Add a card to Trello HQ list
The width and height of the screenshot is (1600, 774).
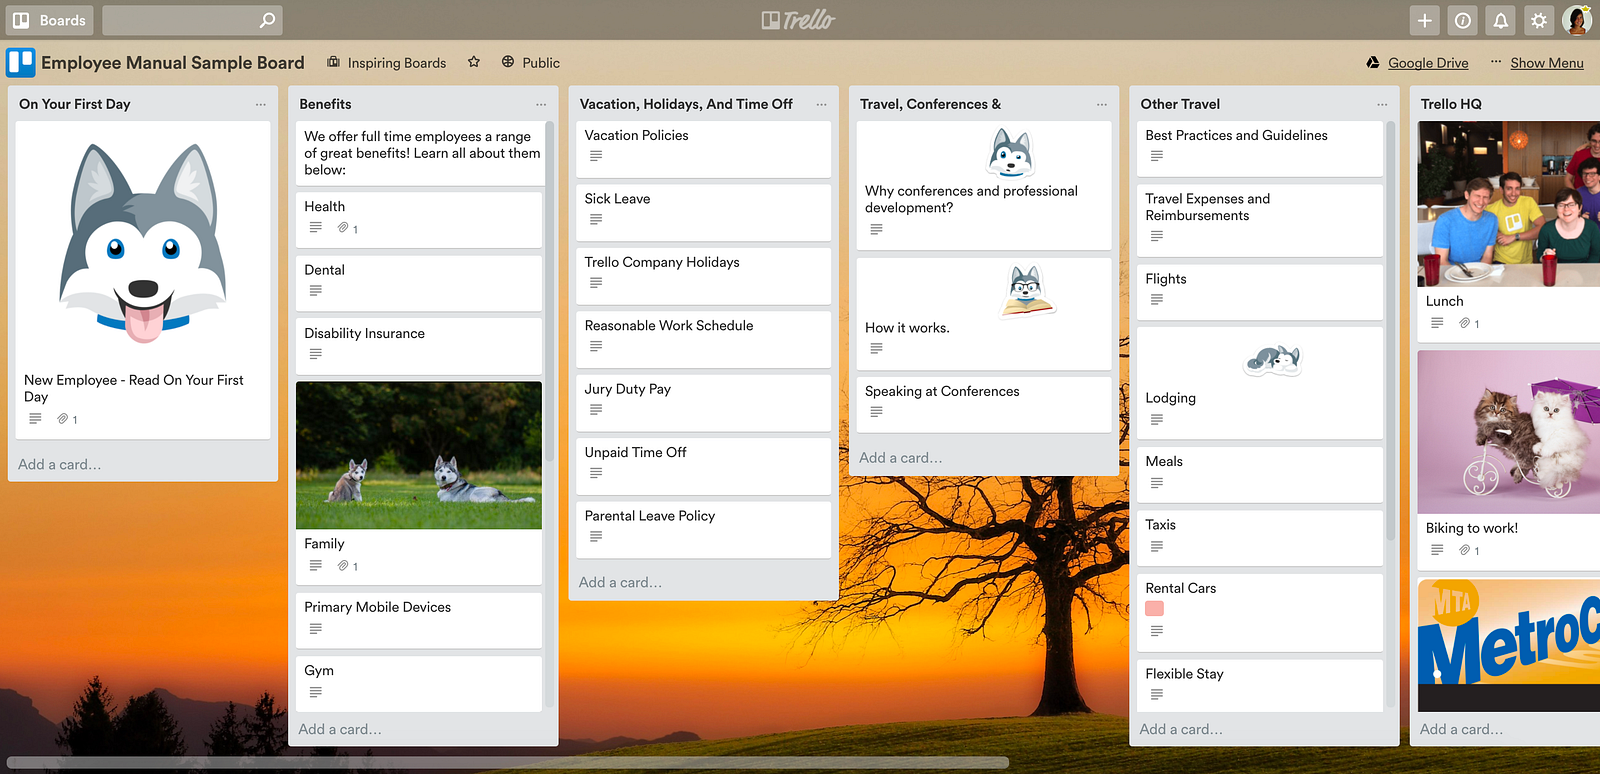tap(1461, 730)
